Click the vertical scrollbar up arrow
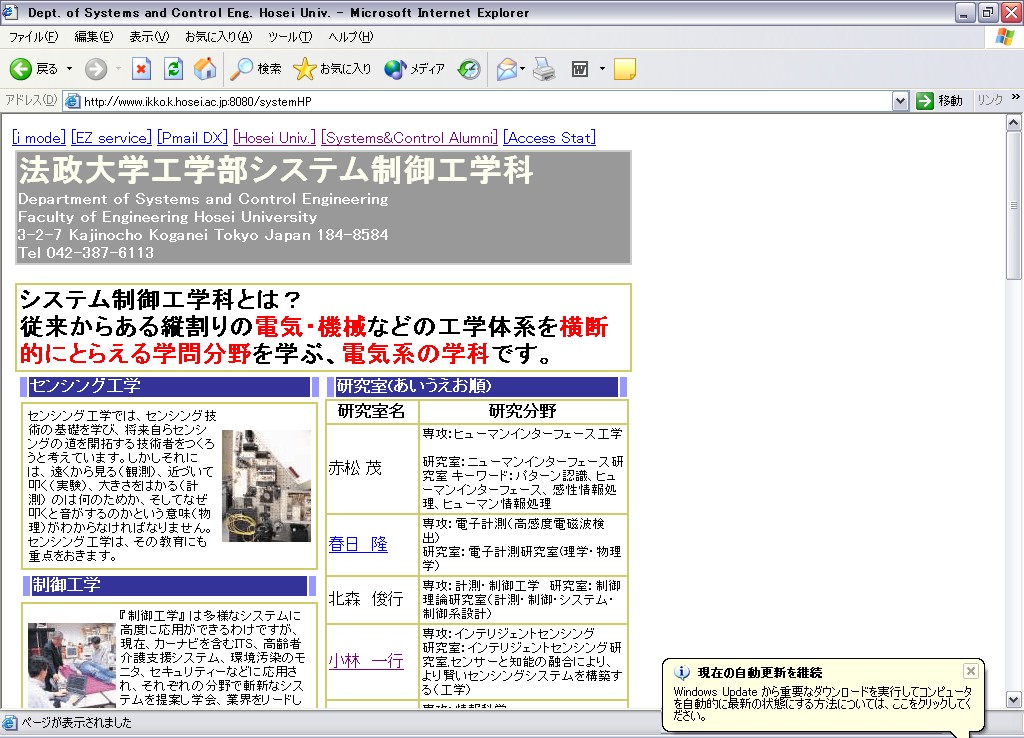 point(1014,123)
